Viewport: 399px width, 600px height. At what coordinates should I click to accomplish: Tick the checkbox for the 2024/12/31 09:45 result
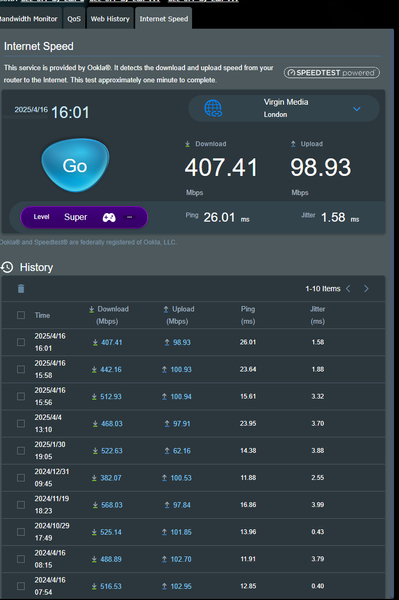pyautogui.click(x=21, y=478)
